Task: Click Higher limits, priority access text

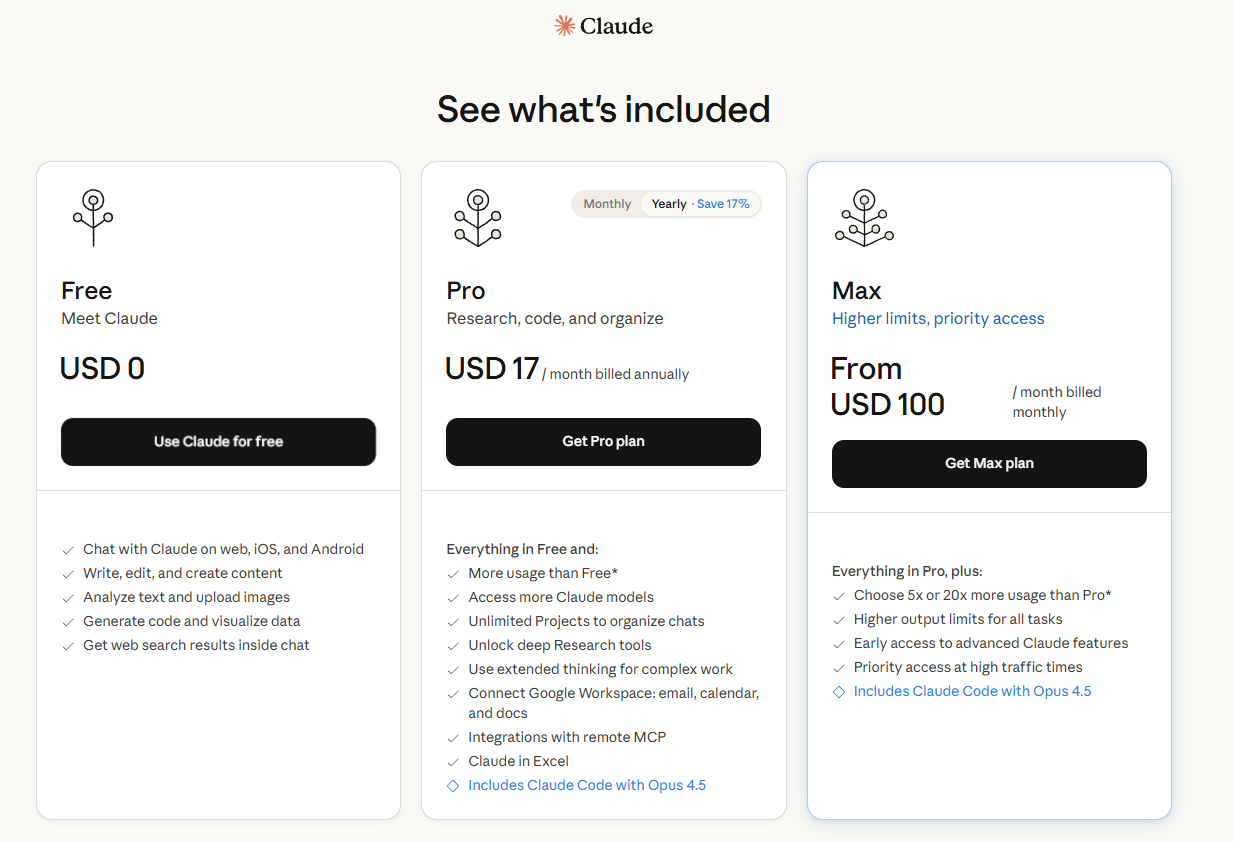Action: tap(938, 319)
